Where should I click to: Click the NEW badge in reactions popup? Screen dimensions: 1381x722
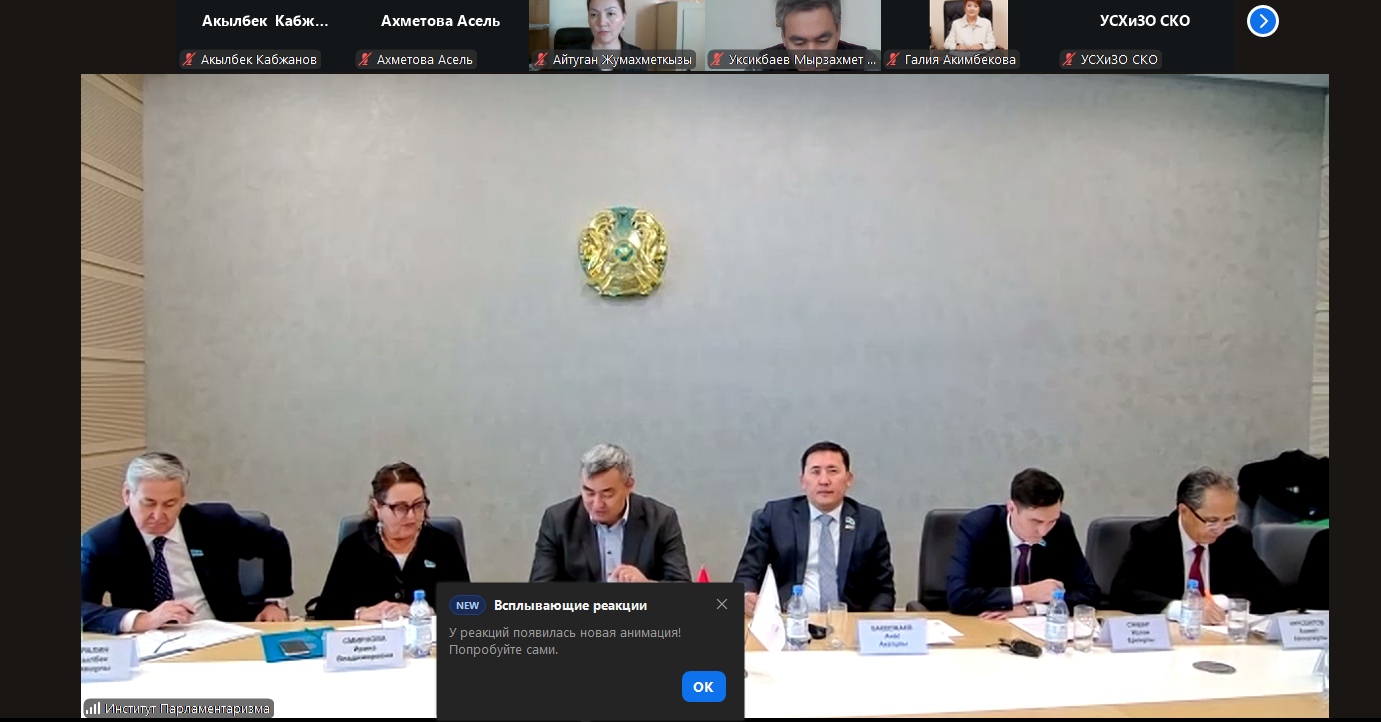click(467, 605)
